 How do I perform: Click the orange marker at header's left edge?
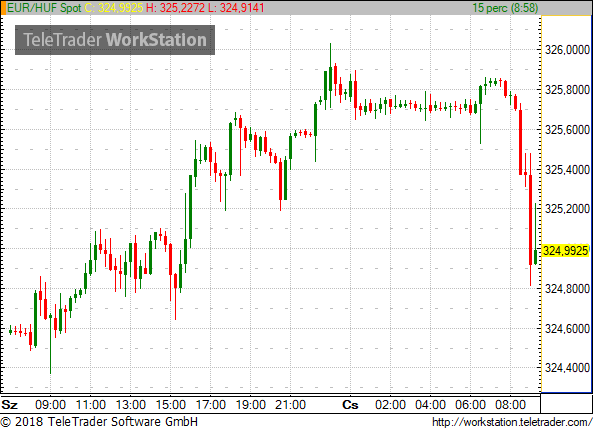click(3, 8)
